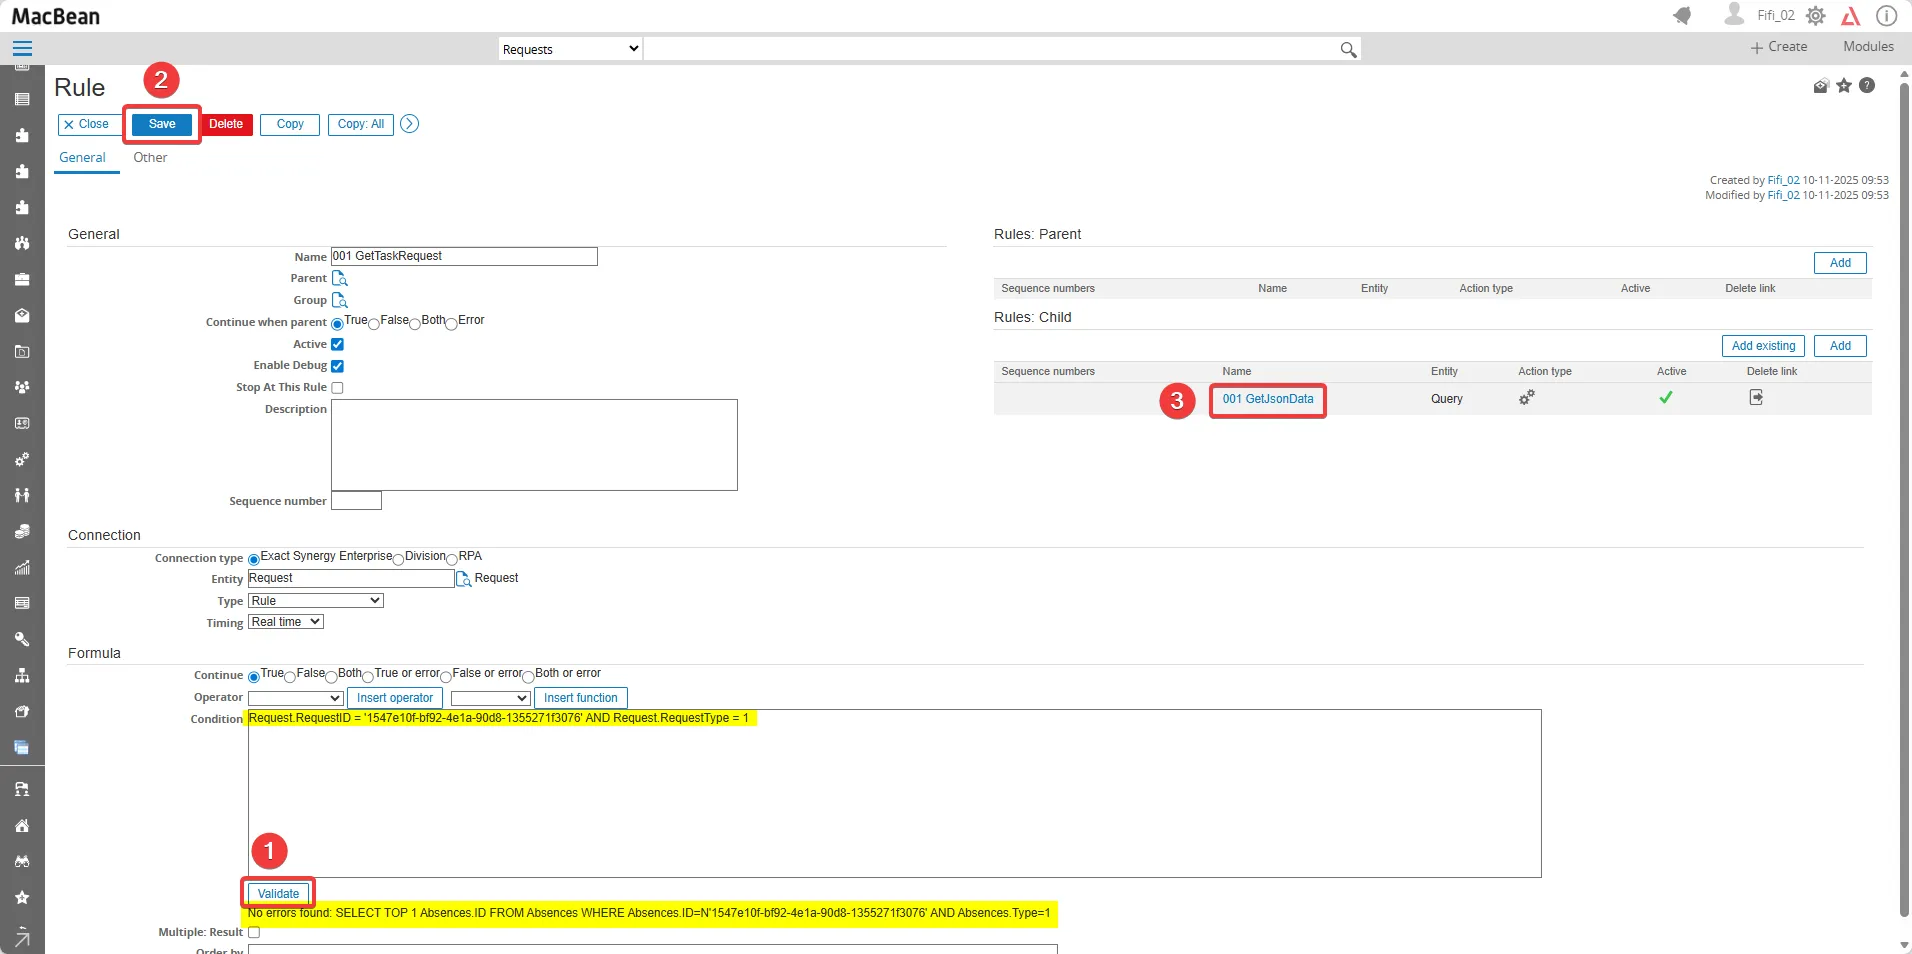
Task: Add this page to favorites star
Action: click(1844, 86)
